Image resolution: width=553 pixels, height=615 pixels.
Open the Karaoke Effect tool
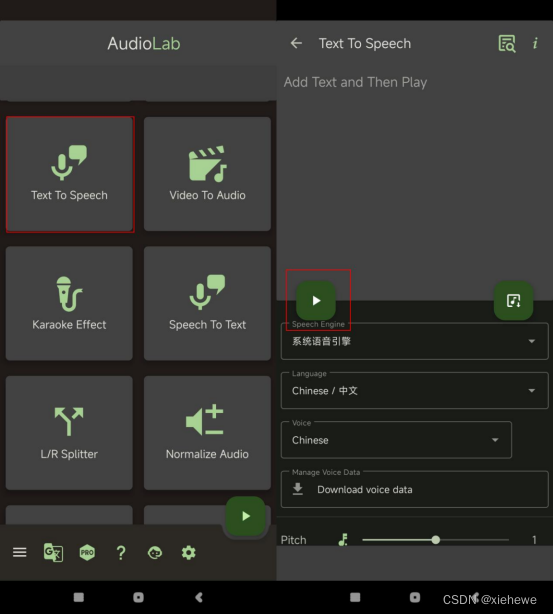click(x=69, y=304)
